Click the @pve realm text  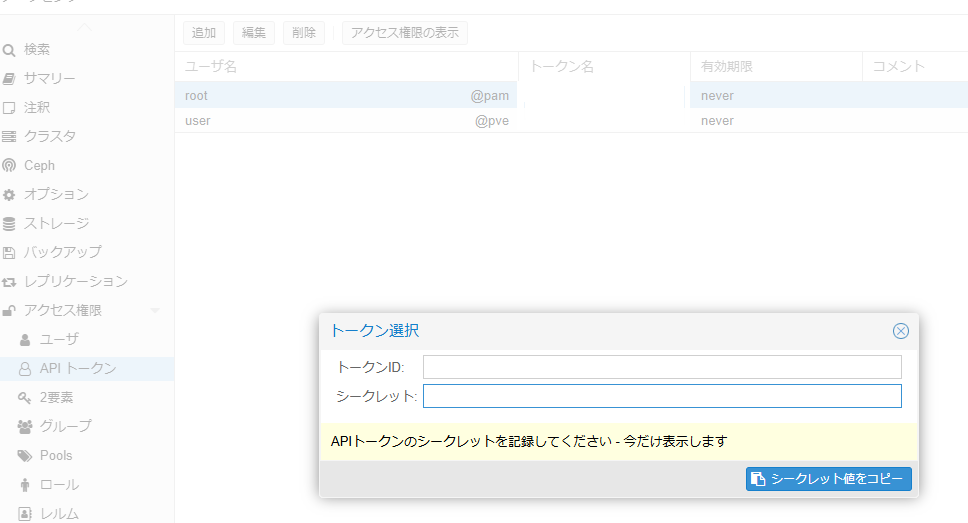pos(491,121)
